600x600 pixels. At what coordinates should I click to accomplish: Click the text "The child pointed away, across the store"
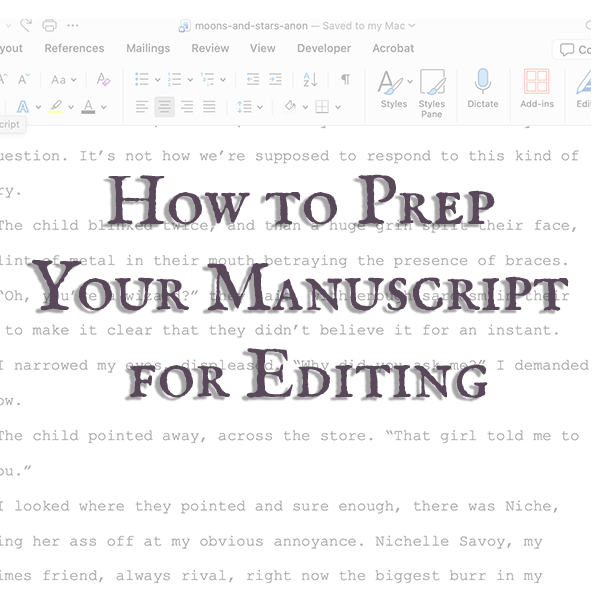(186, 436)
